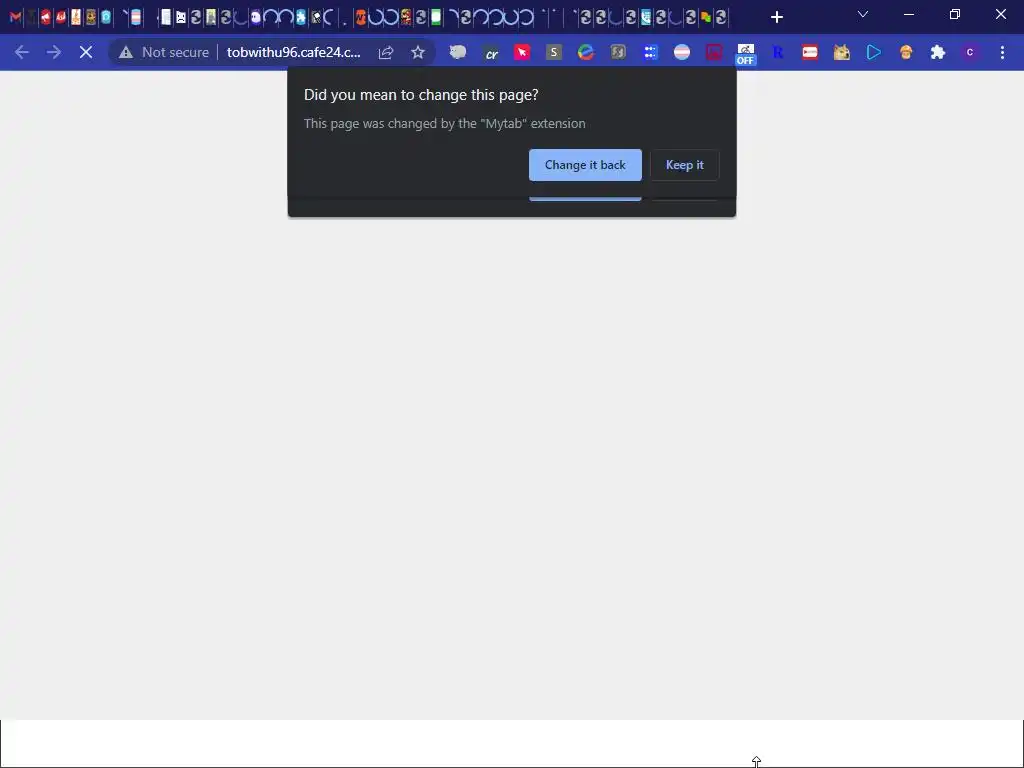Open the purple 'C' profile avatar
1024x768 pixels.
[970, 52]
